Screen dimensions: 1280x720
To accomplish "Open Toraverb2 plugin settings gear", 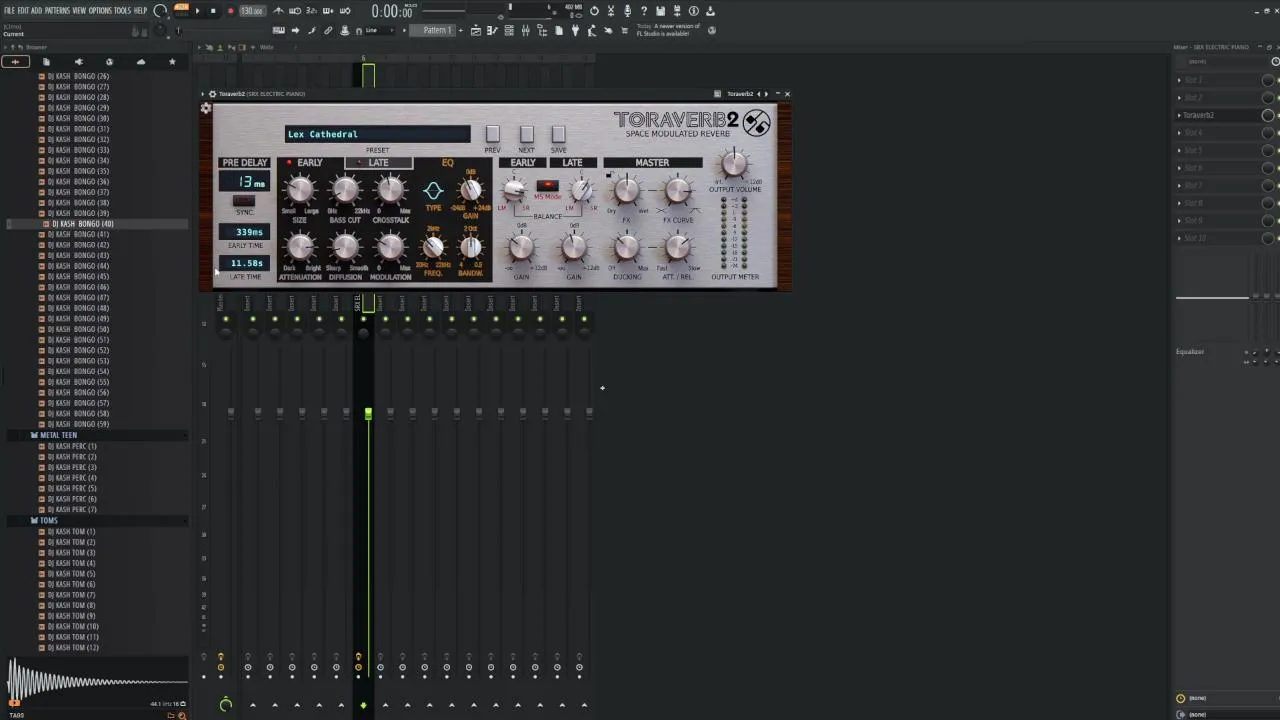I will coord(206,108).
